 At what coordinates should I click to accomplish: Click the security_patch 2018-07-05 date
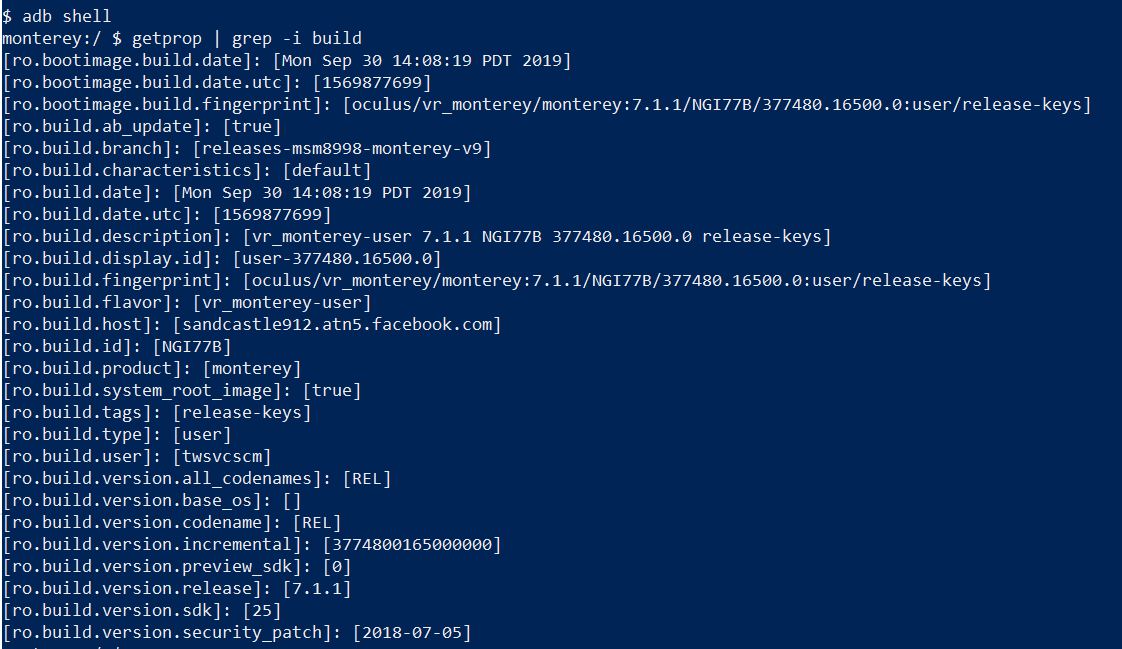(412, 633)
